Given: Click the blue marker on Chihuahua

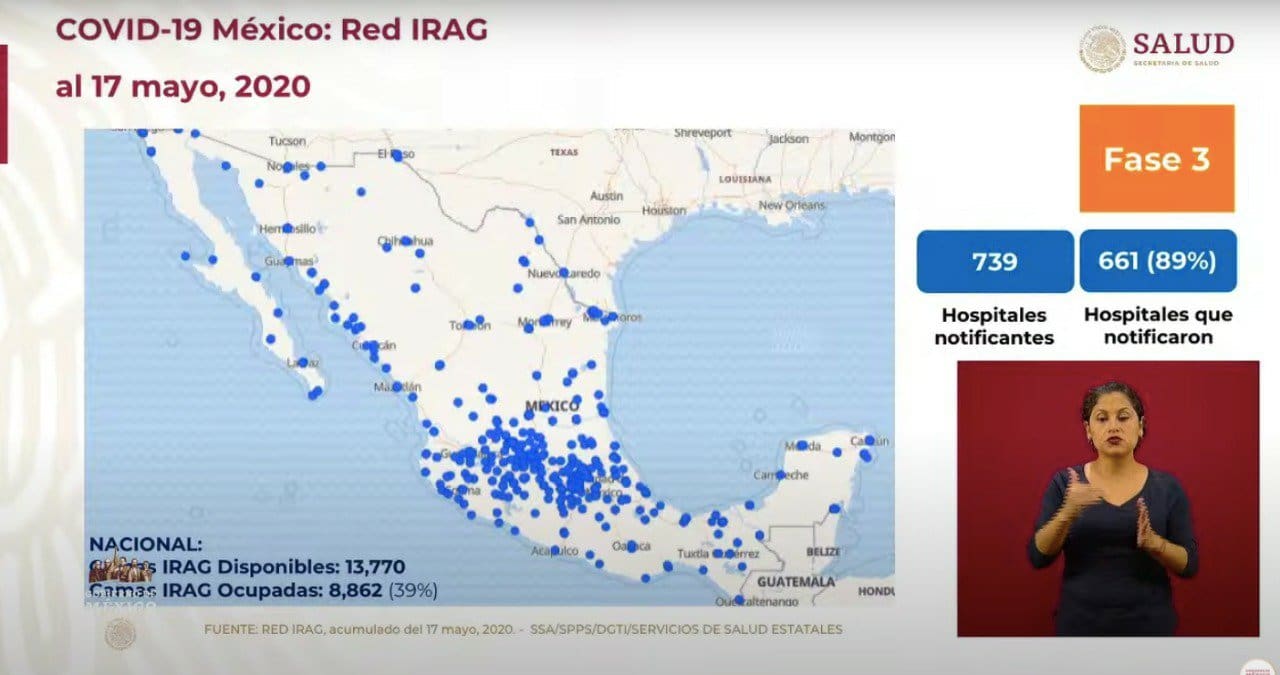Looking at the screenshot, I should [406, 241].
